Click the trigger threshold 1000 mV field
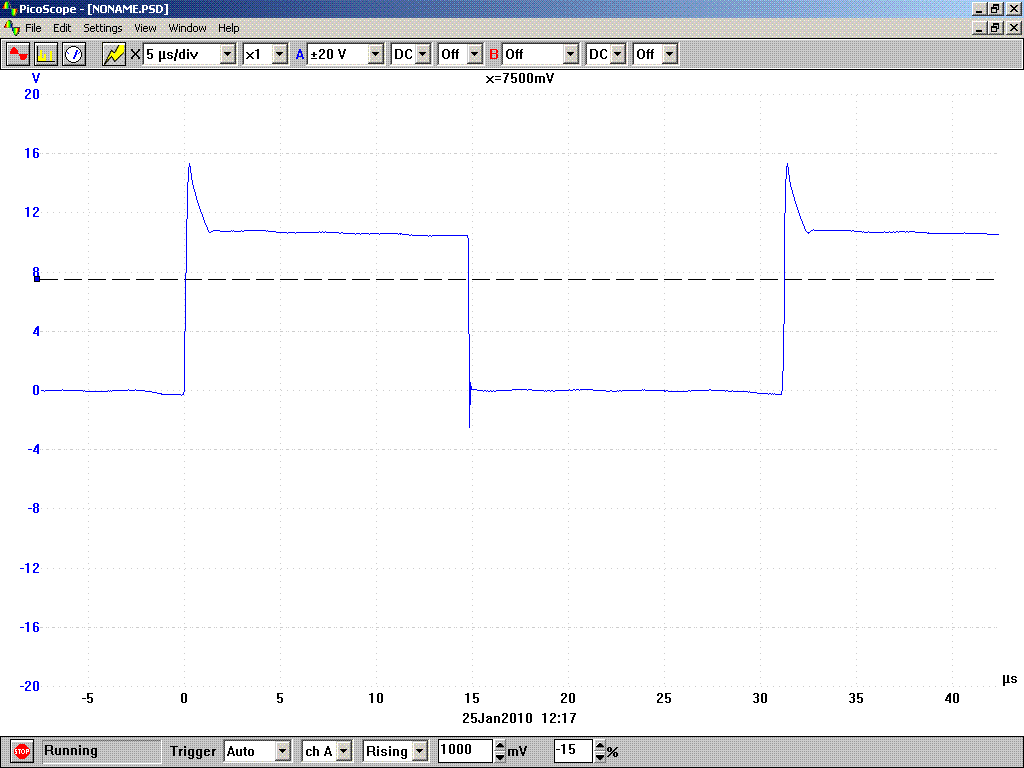 [x=465, y=750]
